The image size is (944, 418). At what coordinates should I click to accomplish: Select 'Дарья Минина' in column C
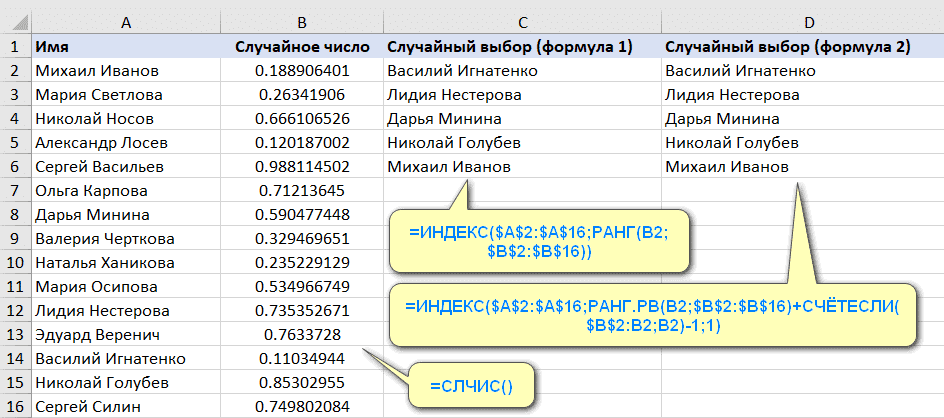click(x=520, y=119)
